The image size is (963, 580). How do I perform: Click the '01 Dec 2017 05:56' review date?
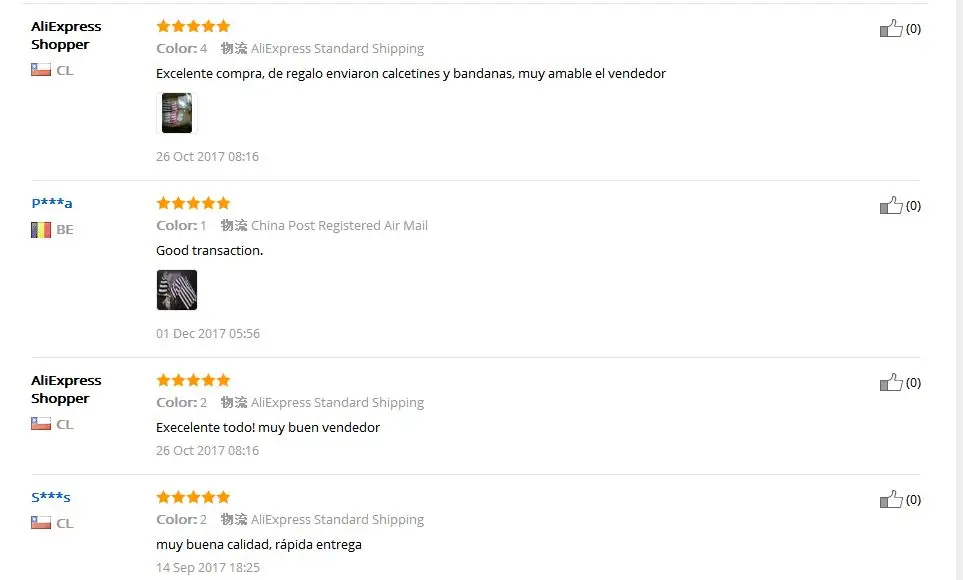208,333
